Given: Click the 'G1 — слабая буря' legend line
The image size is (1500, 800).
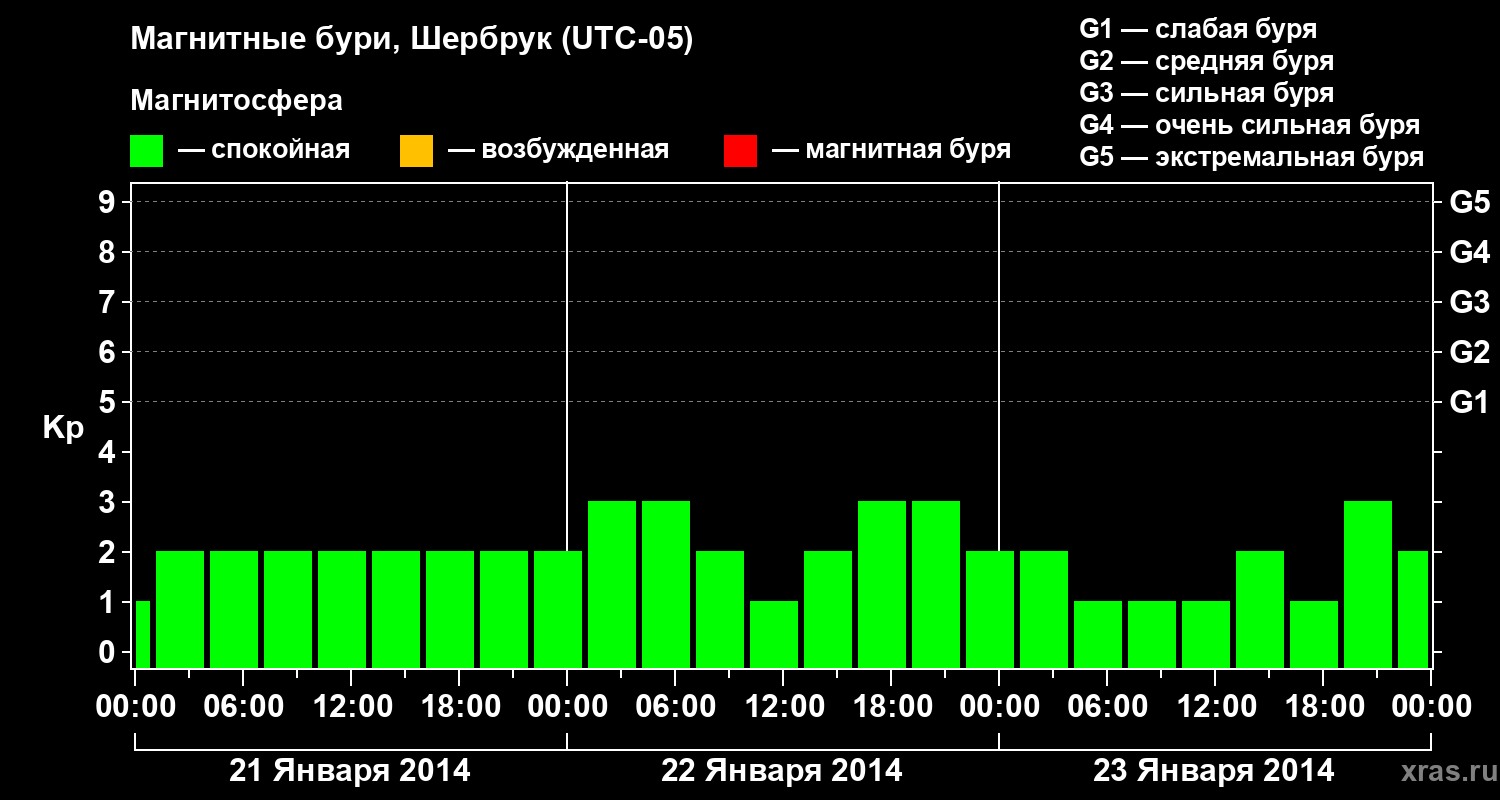Looking at the screenshot, I should pyautogui.click(x=1198, y=29).
